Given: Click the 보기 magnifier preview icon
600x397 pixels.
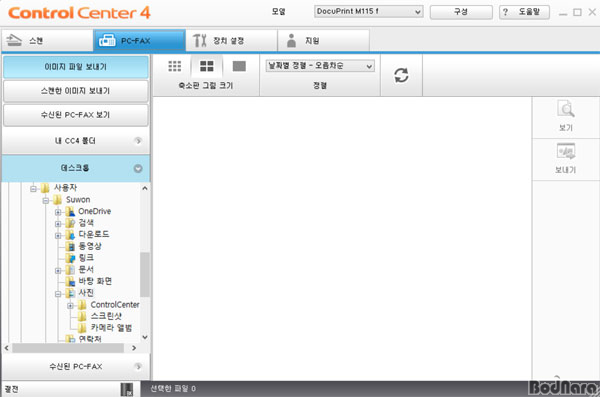Looking at the screenshot, I should coord(566,109).
